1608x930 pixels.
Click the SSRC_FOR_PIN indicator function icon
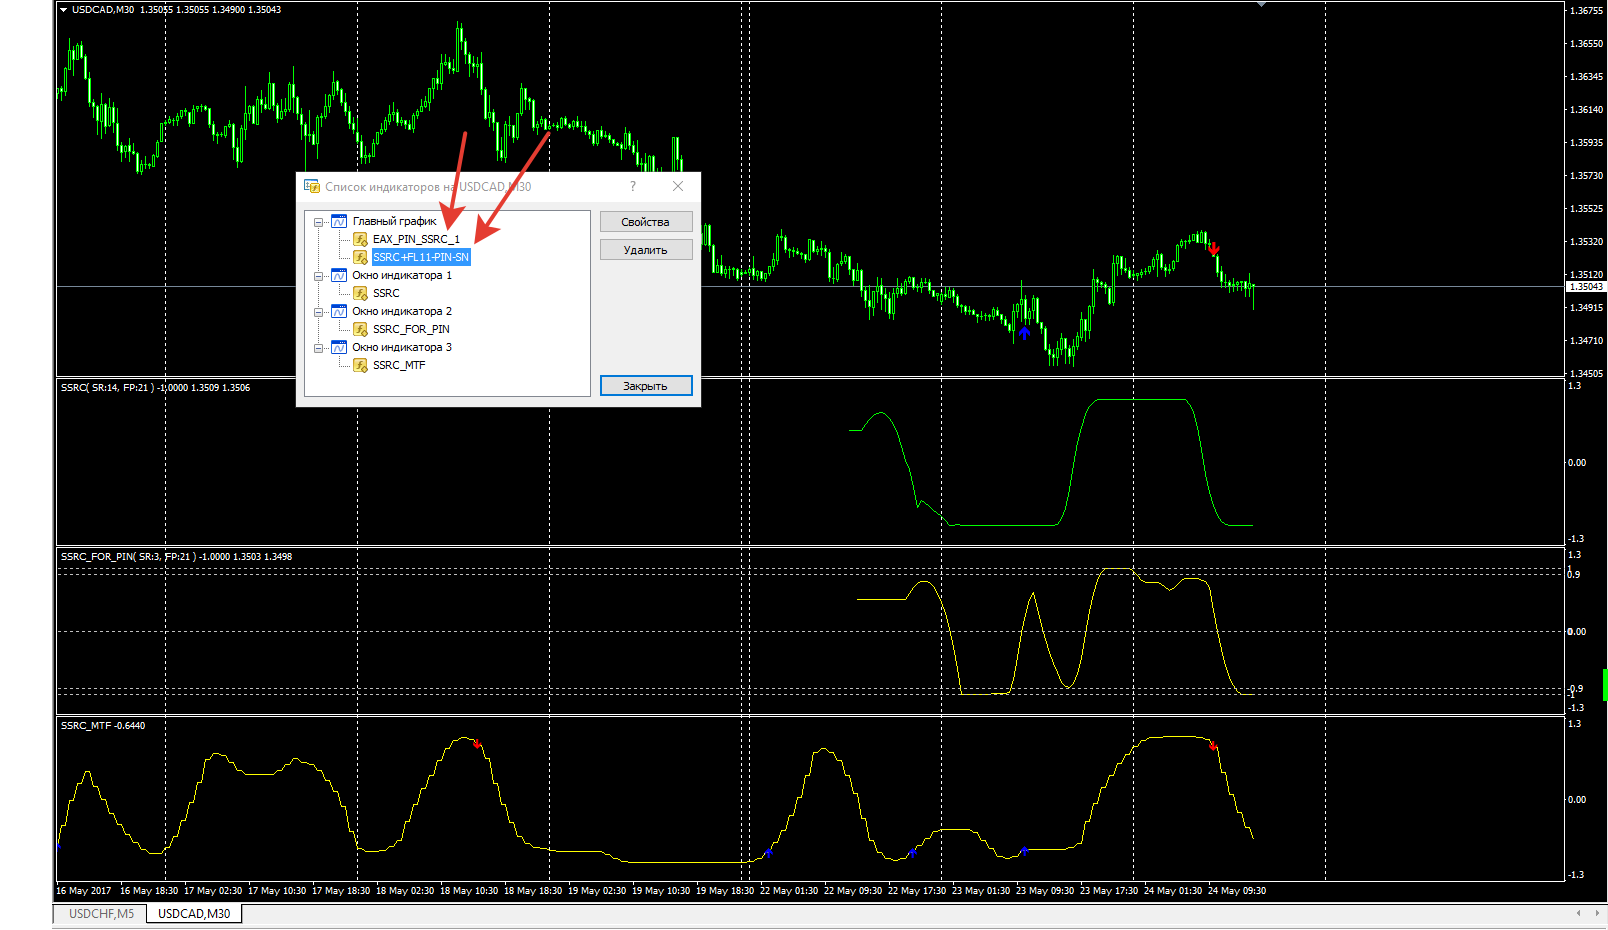tap(360, 329)
